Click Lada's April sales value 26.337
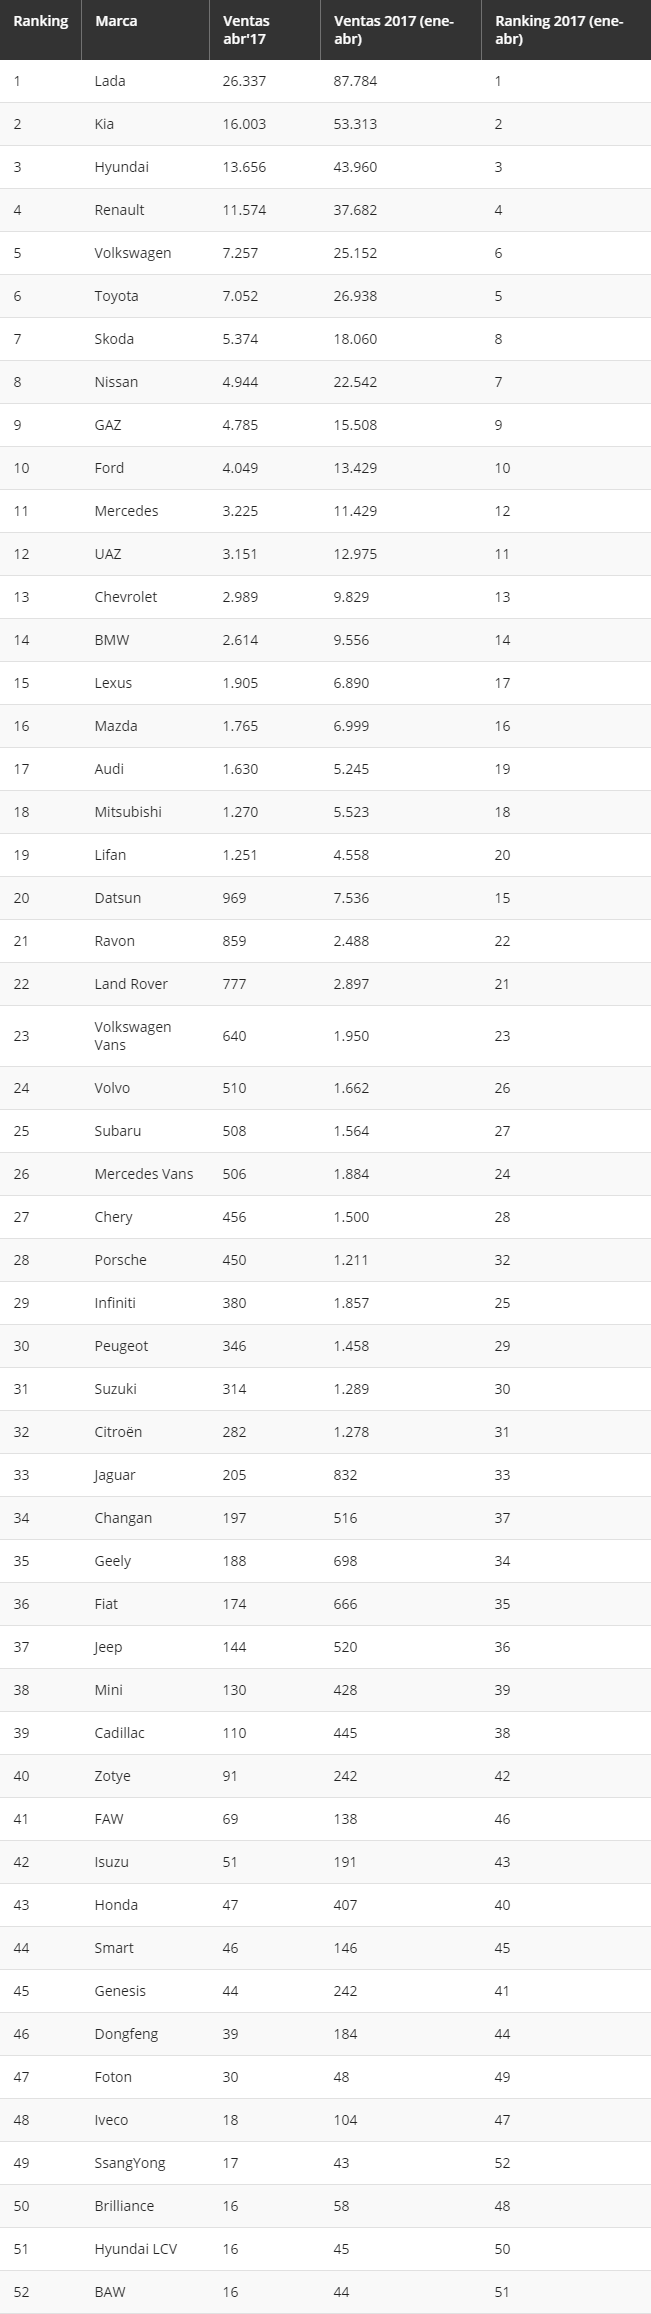 [244, 81]
